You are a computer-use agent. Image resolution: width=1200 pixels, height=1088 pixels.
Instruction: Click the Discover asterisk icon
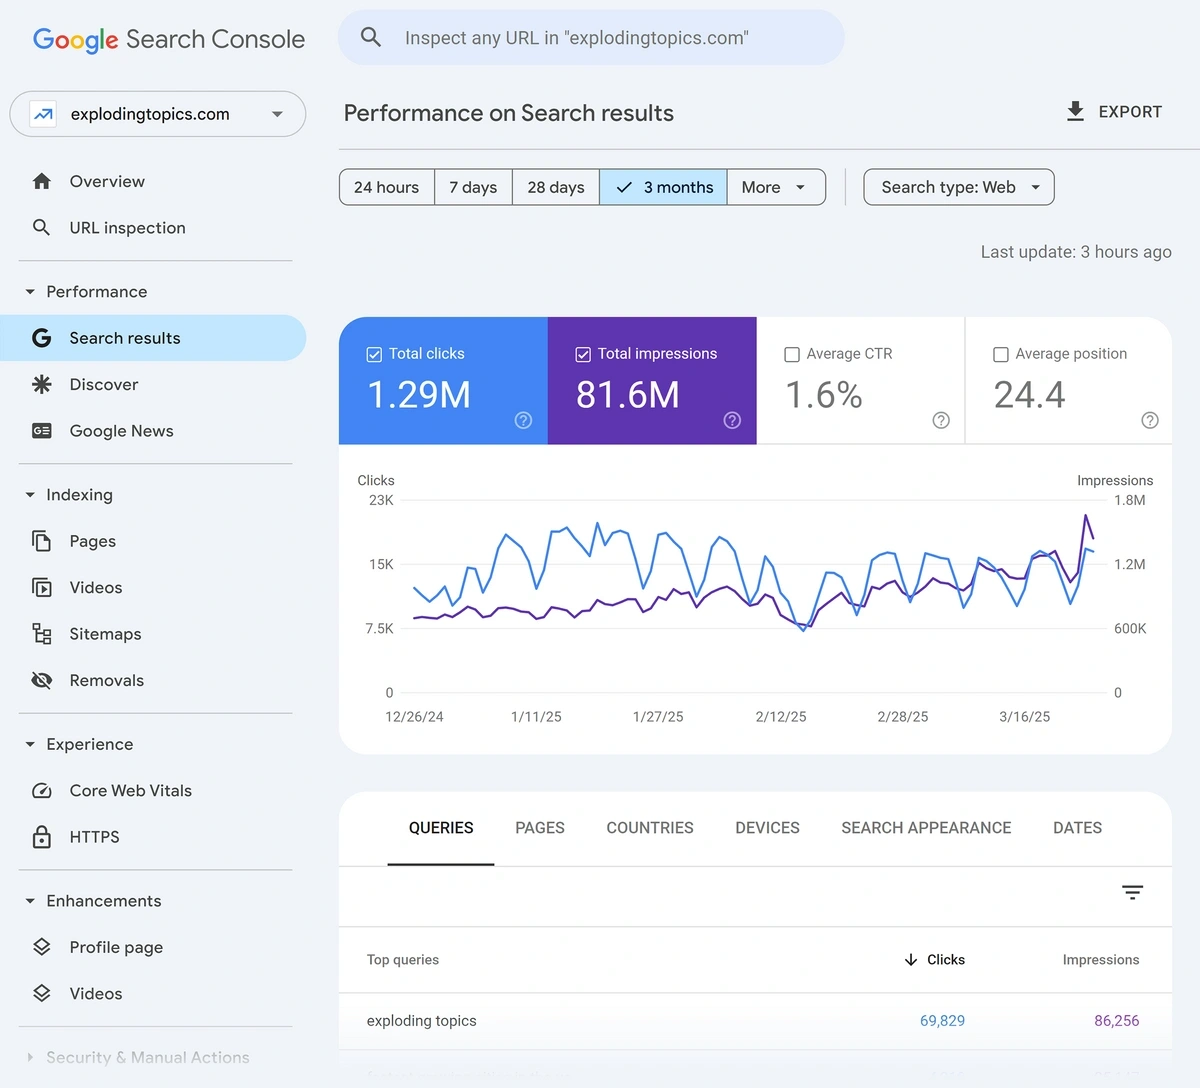tap(42, 384)
